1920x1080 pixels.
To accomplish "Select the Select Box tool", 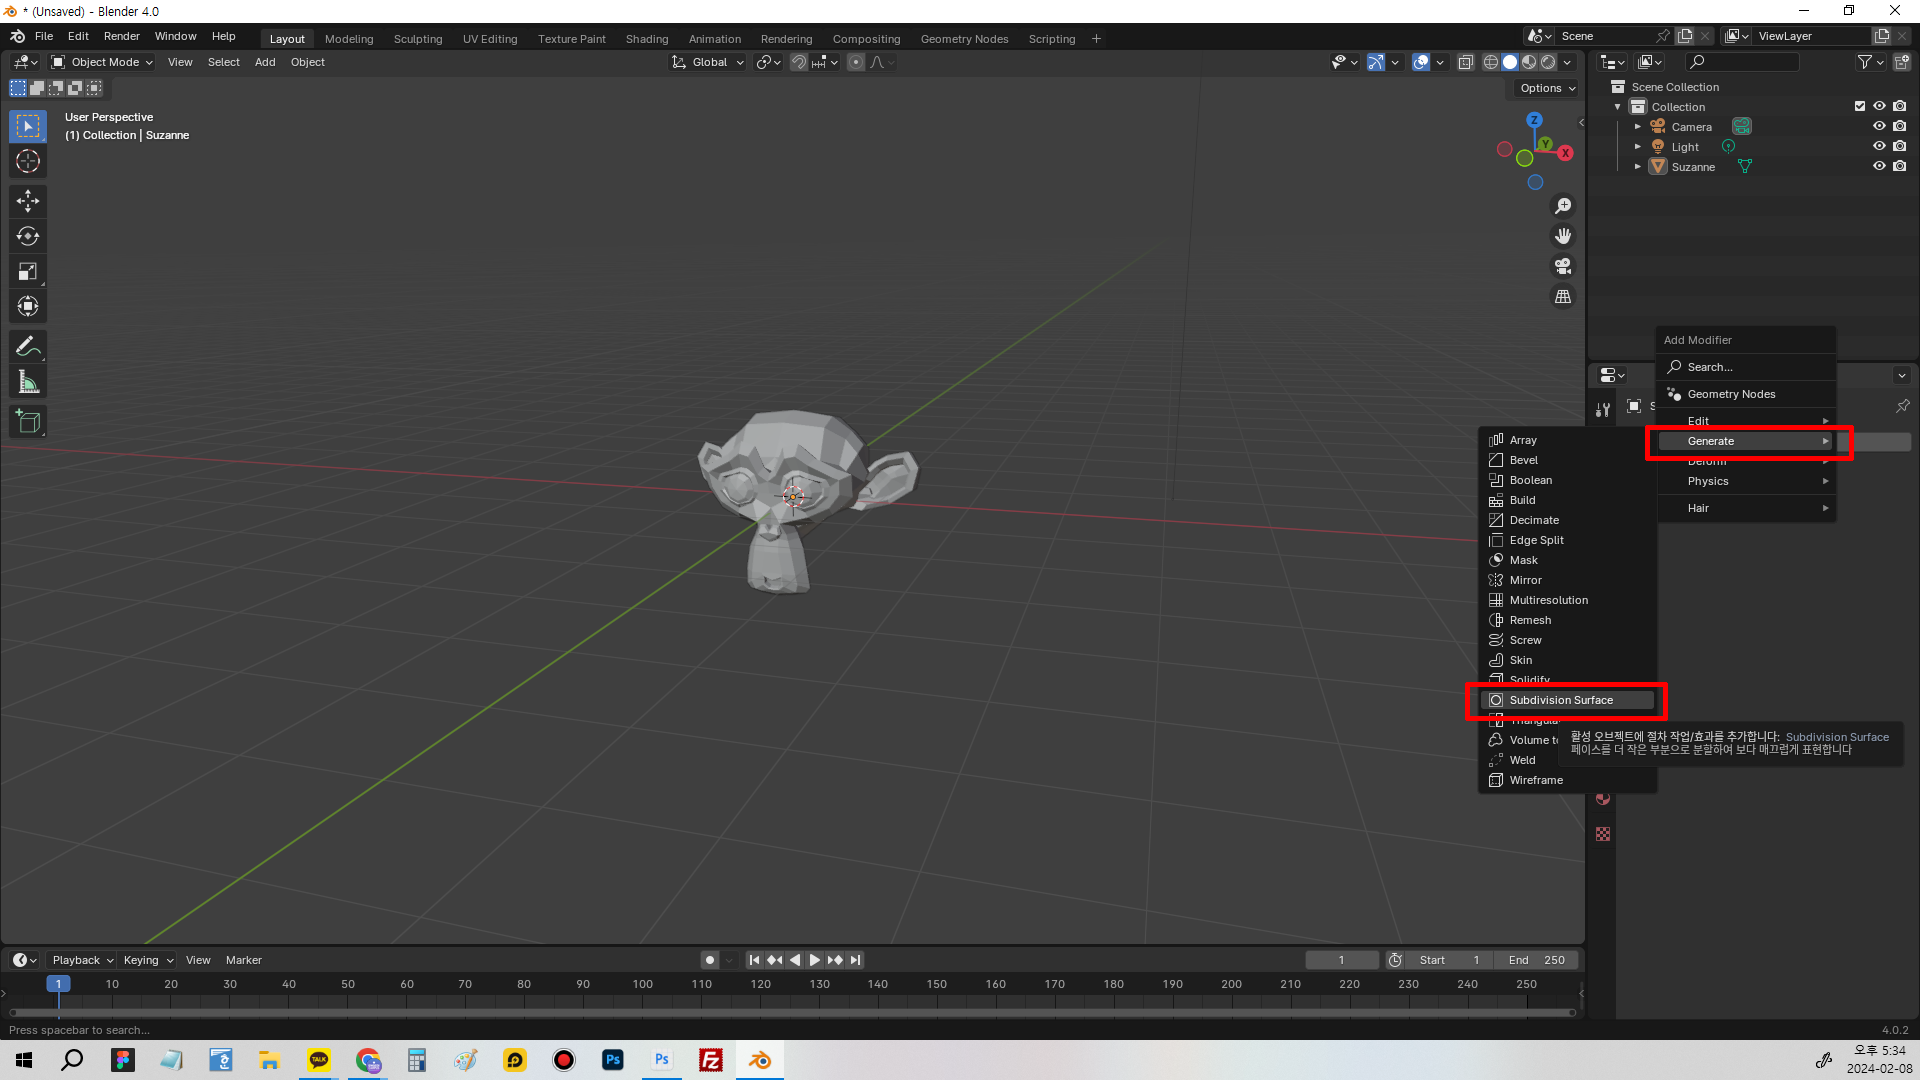I will click(28, 127).
